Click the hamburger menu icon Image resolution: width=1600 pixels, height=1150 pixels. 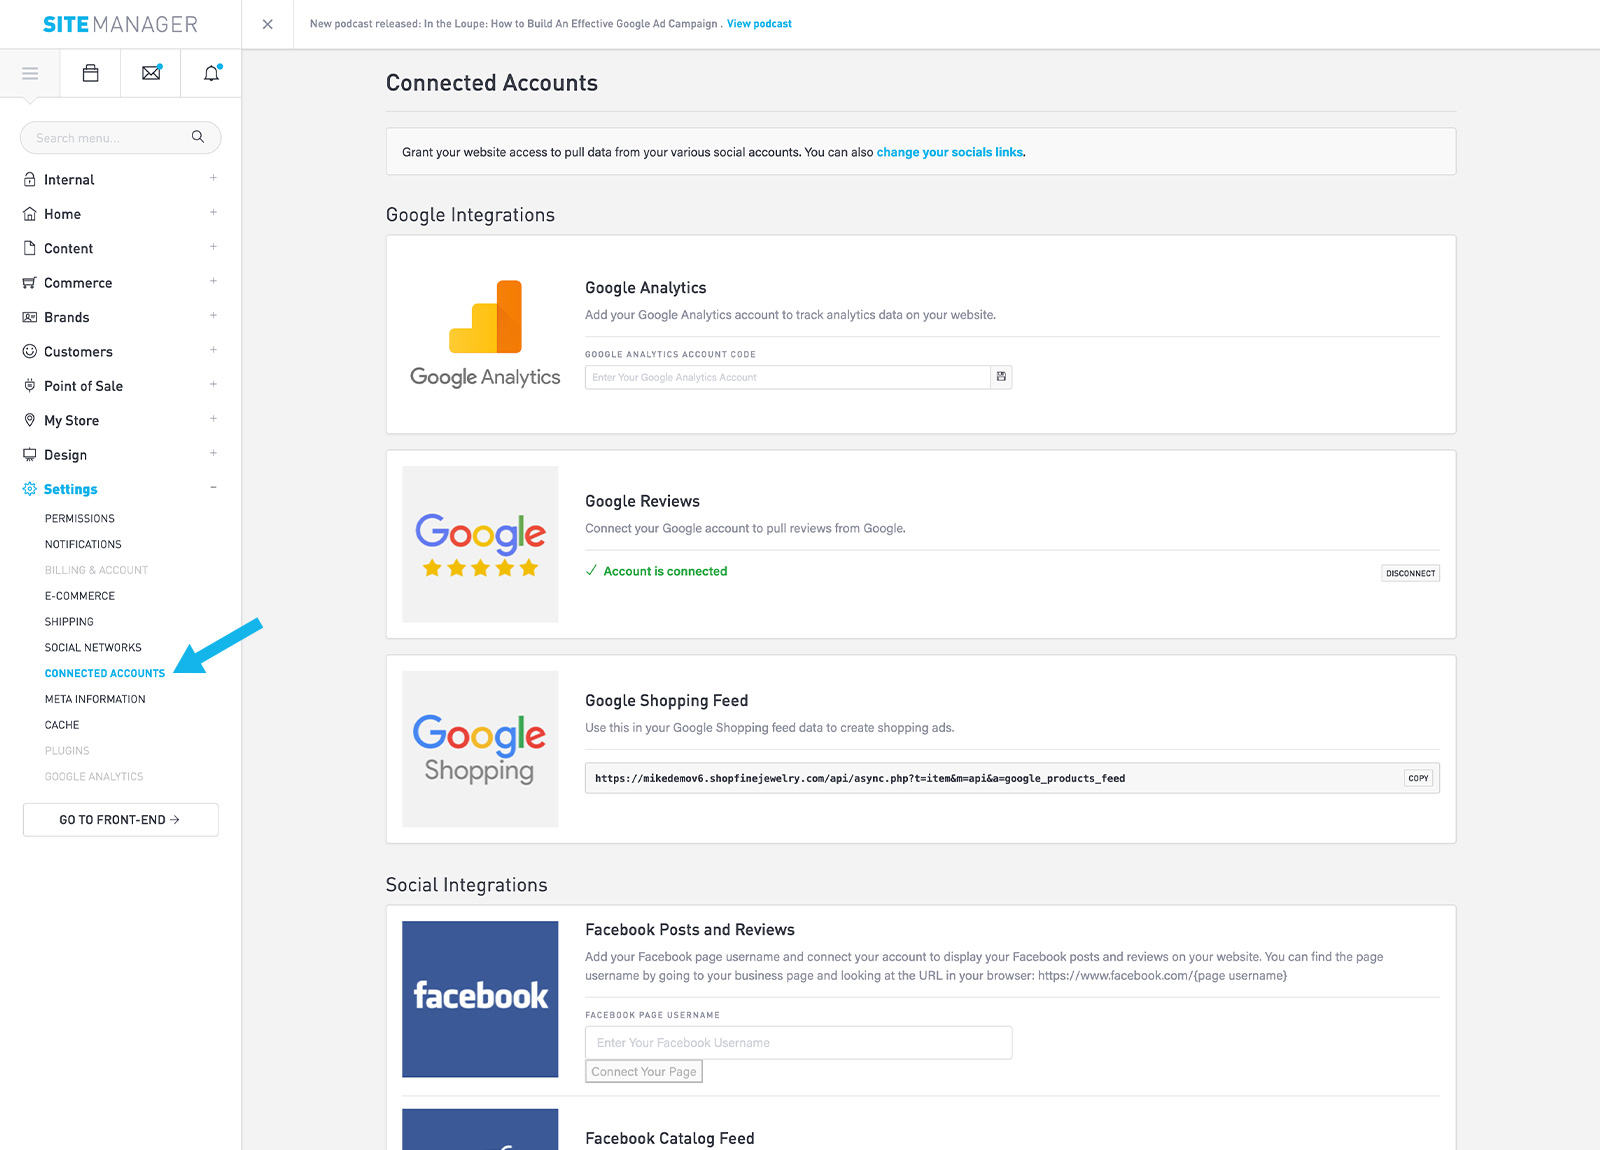30,74
